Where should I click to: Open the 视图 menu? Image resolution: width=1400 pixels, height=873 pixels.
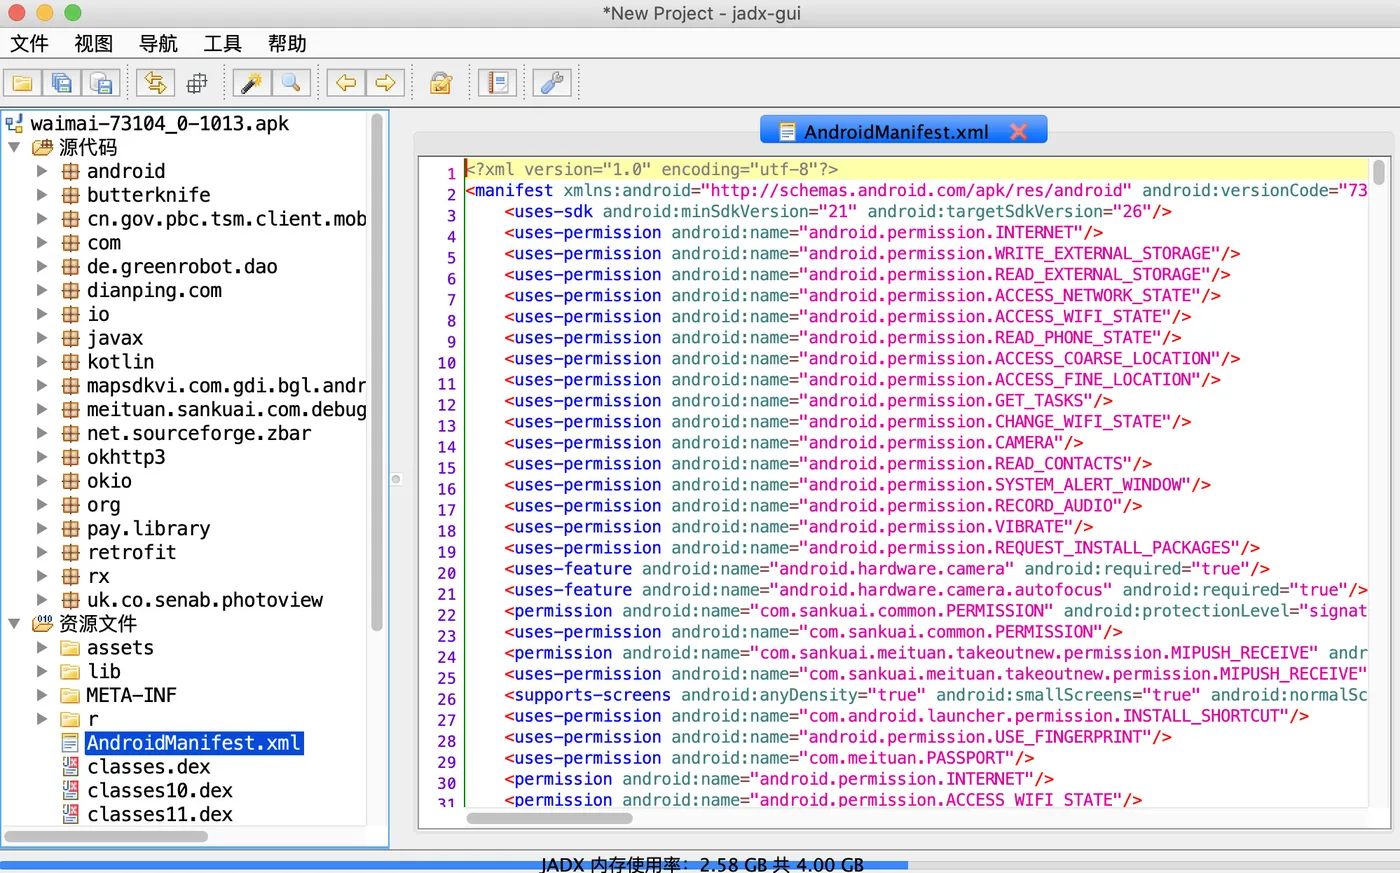[x=93, y=43]
